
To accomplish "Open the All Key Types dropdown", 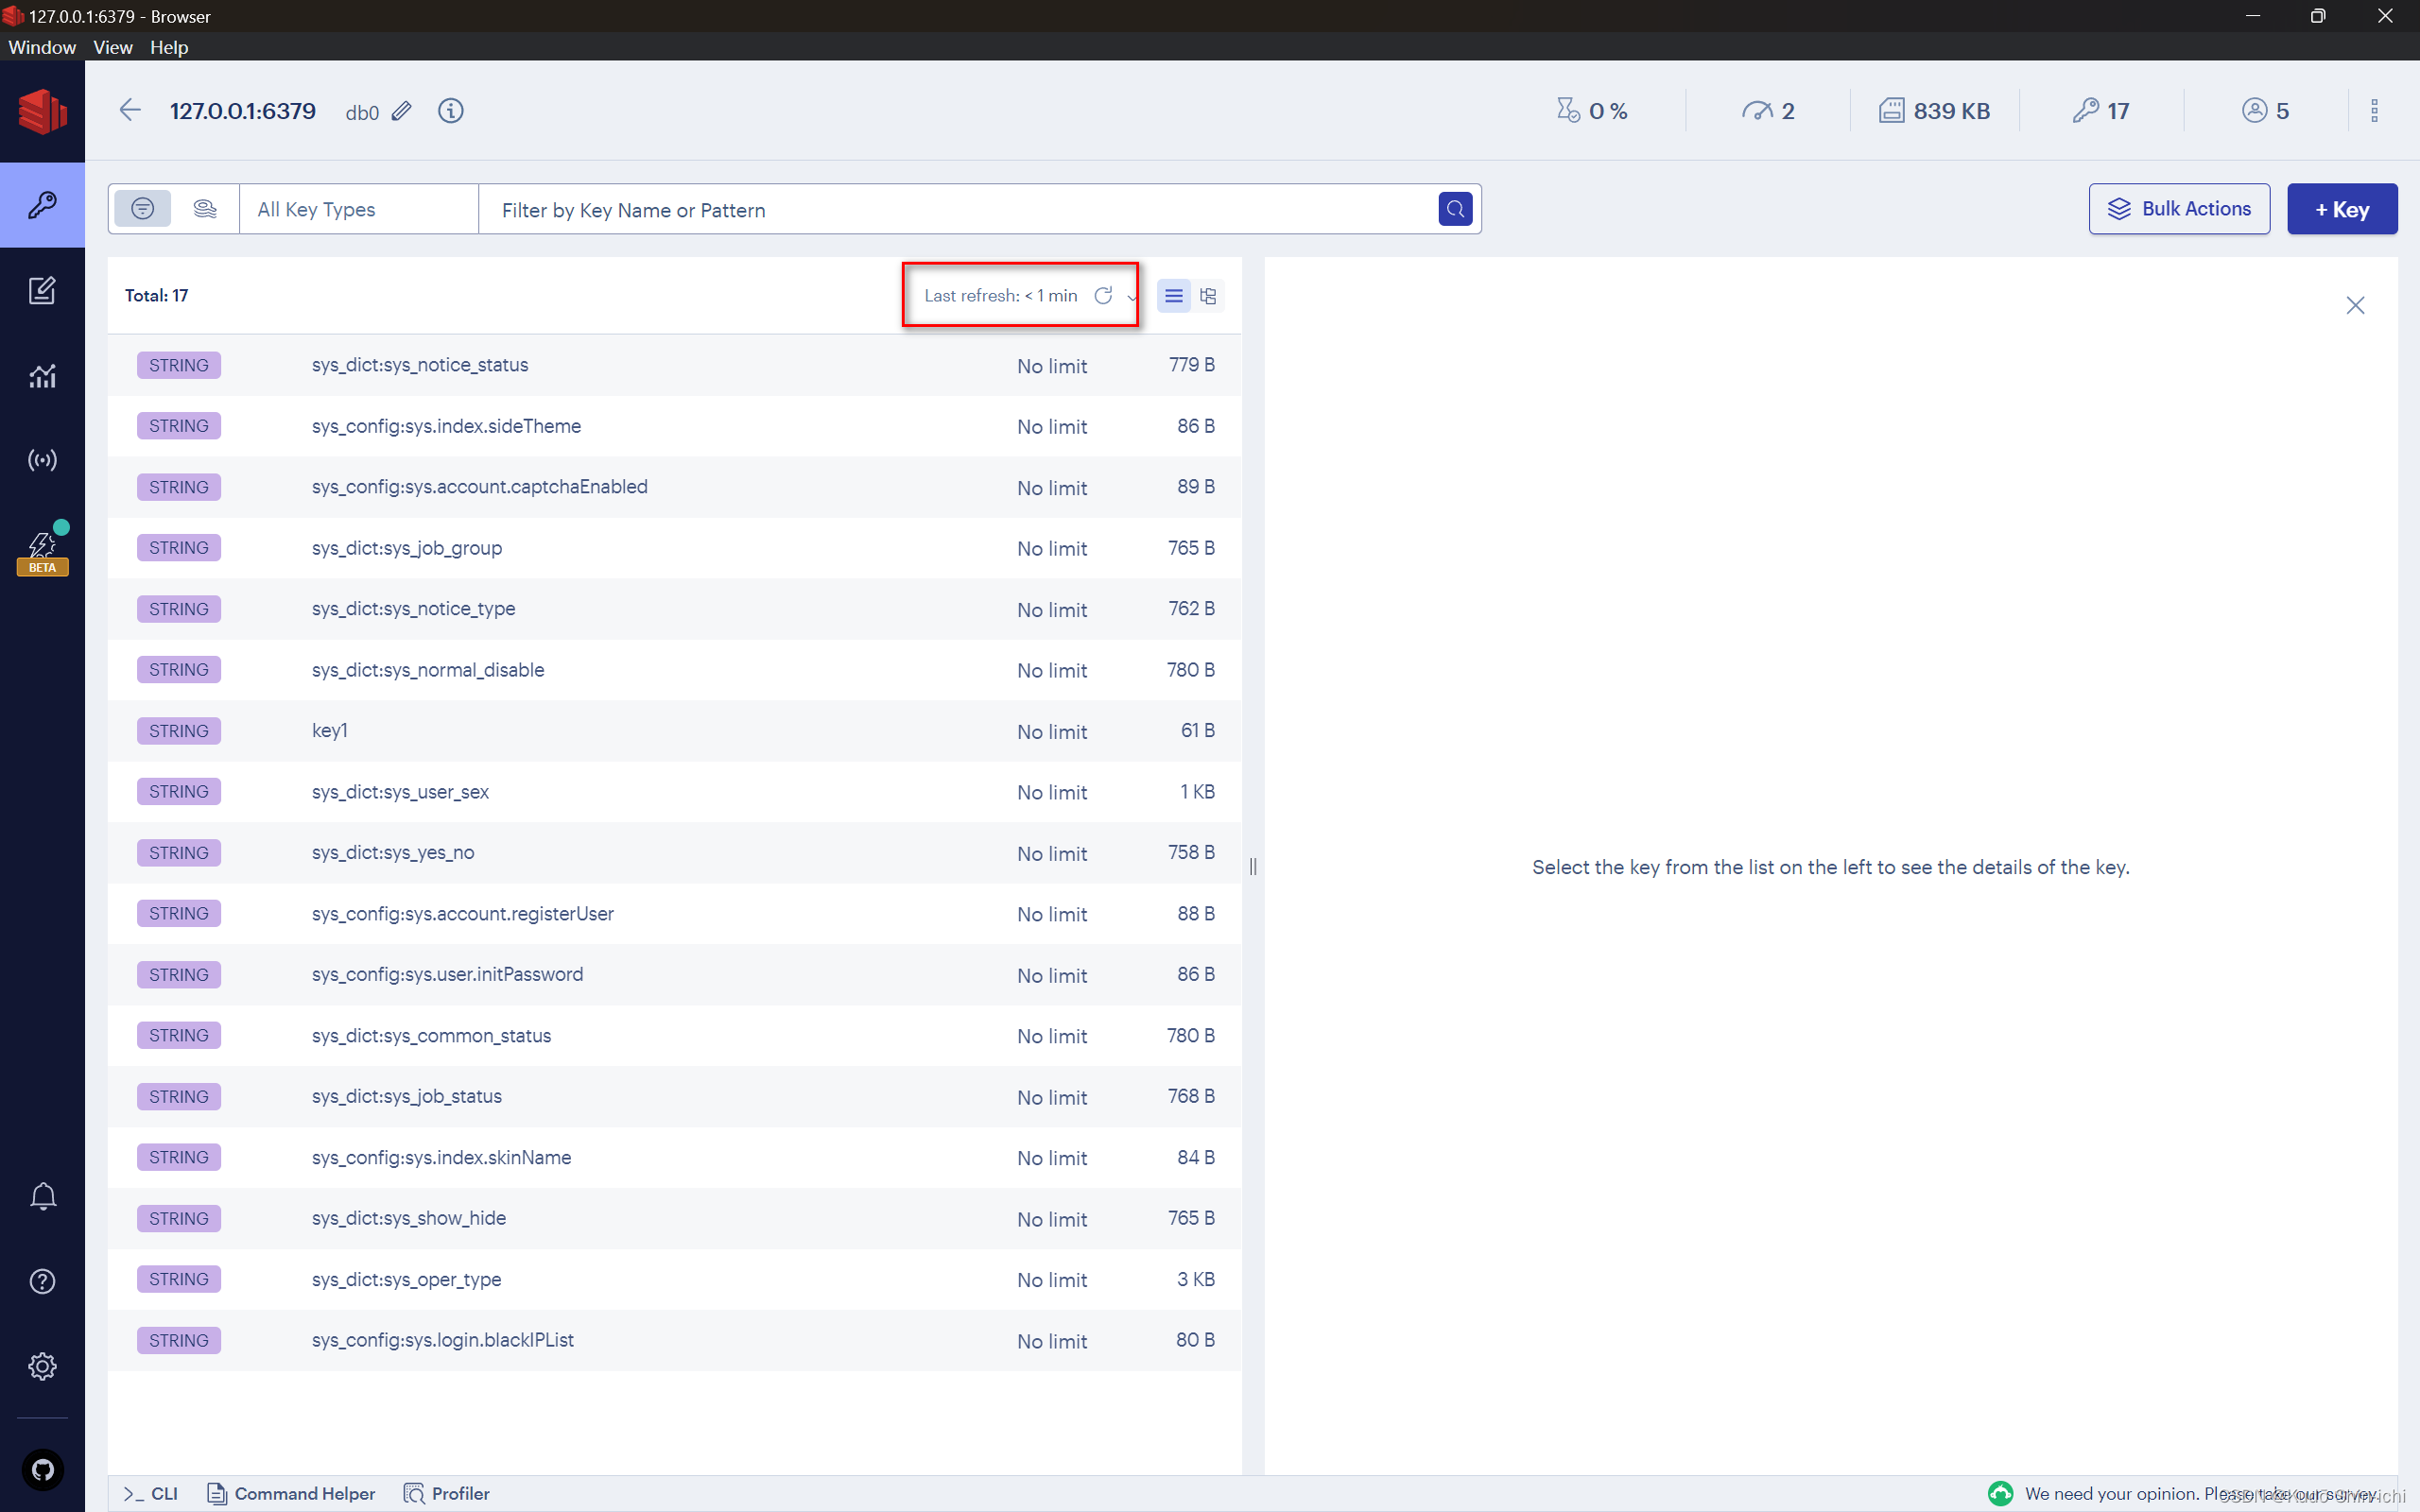I will (358, 209).
